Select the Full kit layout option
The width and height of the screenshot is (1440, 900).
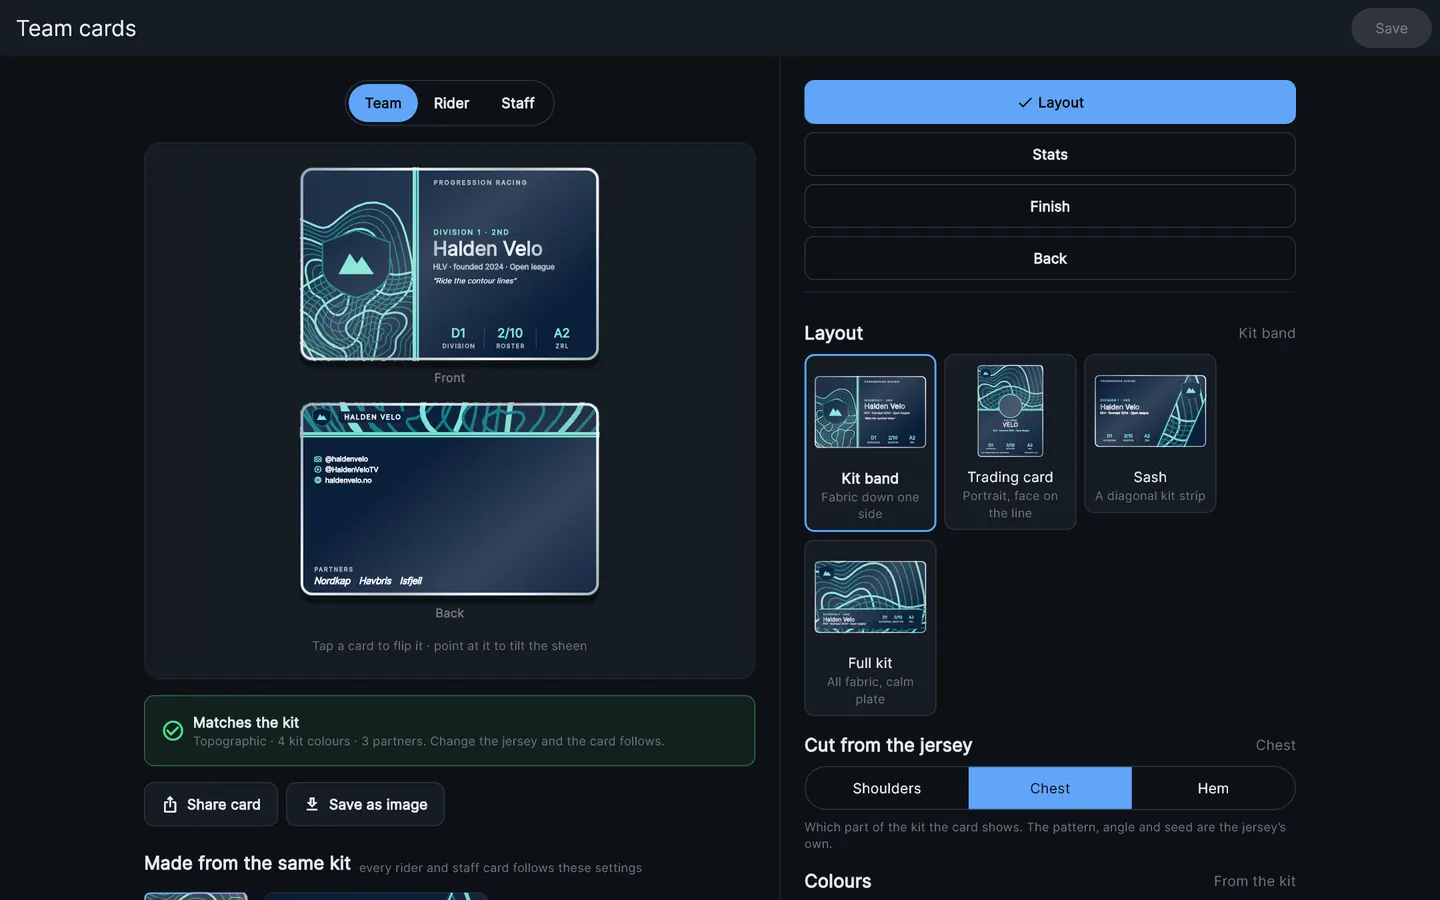click(x=870, y=628)
